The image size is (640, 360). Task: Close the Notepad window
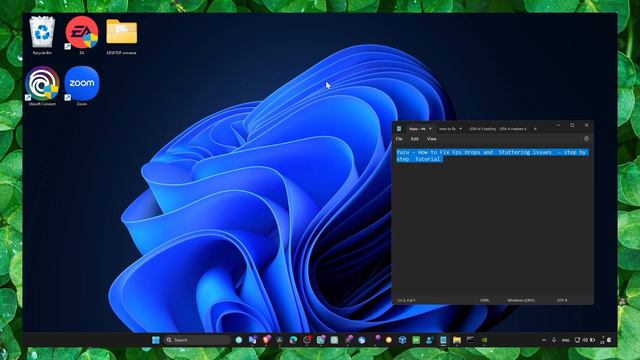[587, 125]
